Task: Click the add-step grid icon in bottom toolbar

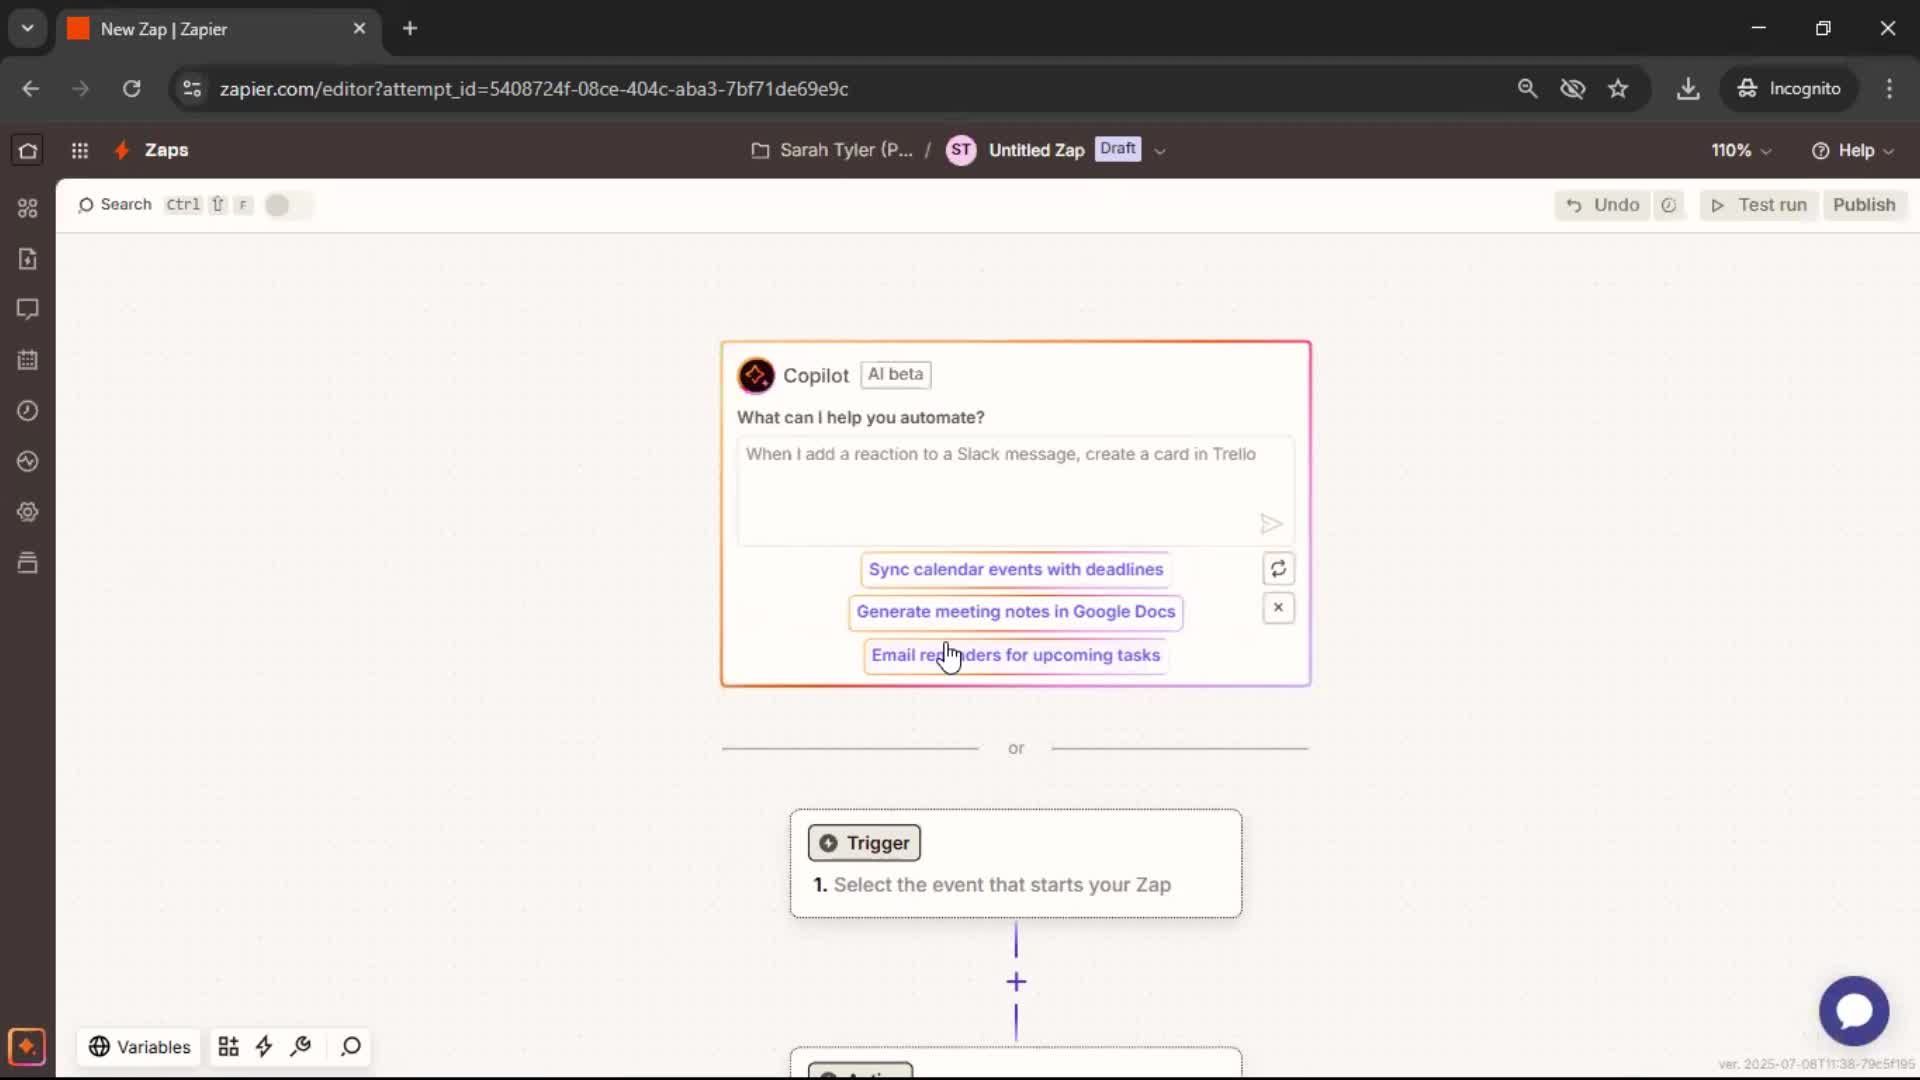Action: click(228, 1046)
